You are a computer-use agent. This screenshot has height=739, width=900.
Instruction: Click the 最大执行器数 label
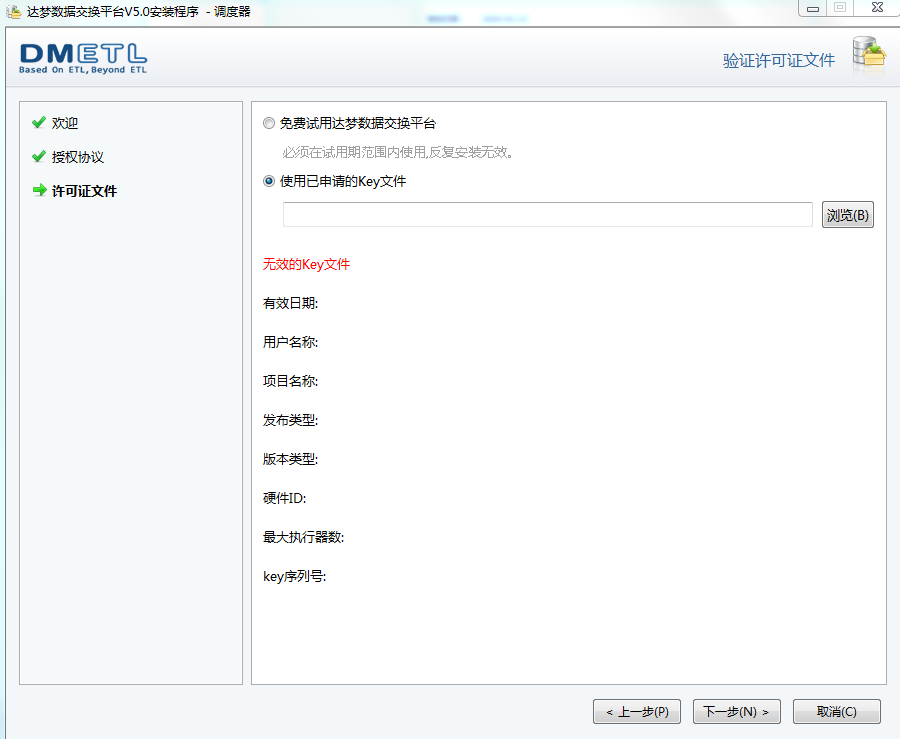304,538
